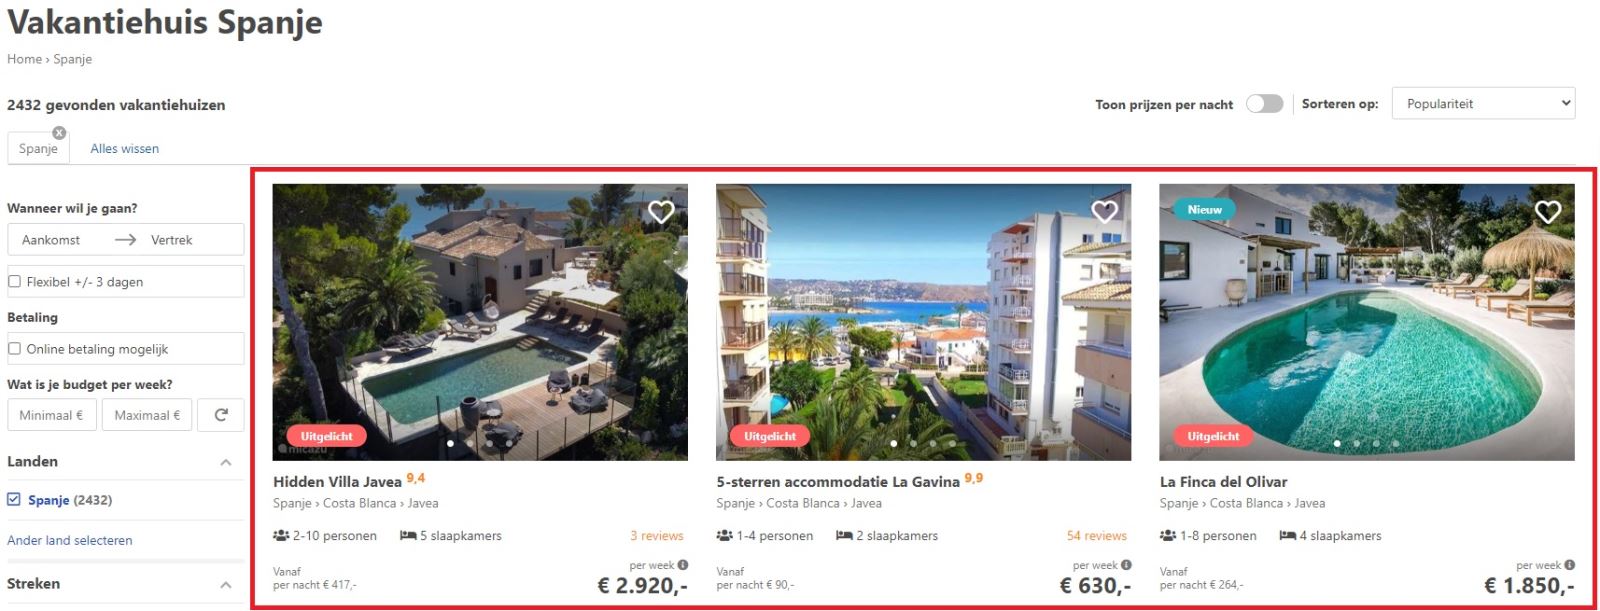Open the Populariteit sort dropdown
The image size is (1600, 611).
[x=1483, y=103]
